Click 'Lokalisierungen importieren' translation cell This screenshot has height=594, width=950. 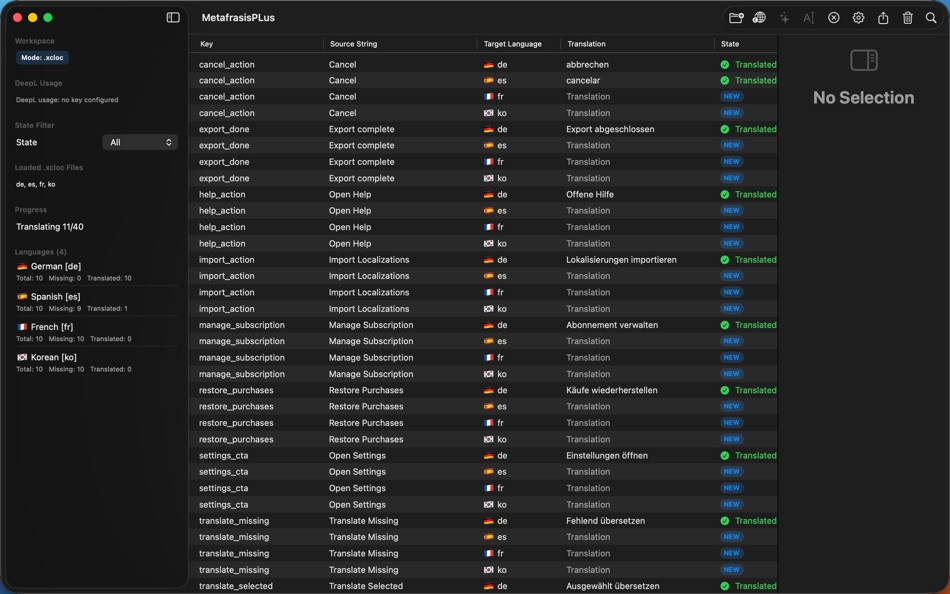click(x=621, y=259)
